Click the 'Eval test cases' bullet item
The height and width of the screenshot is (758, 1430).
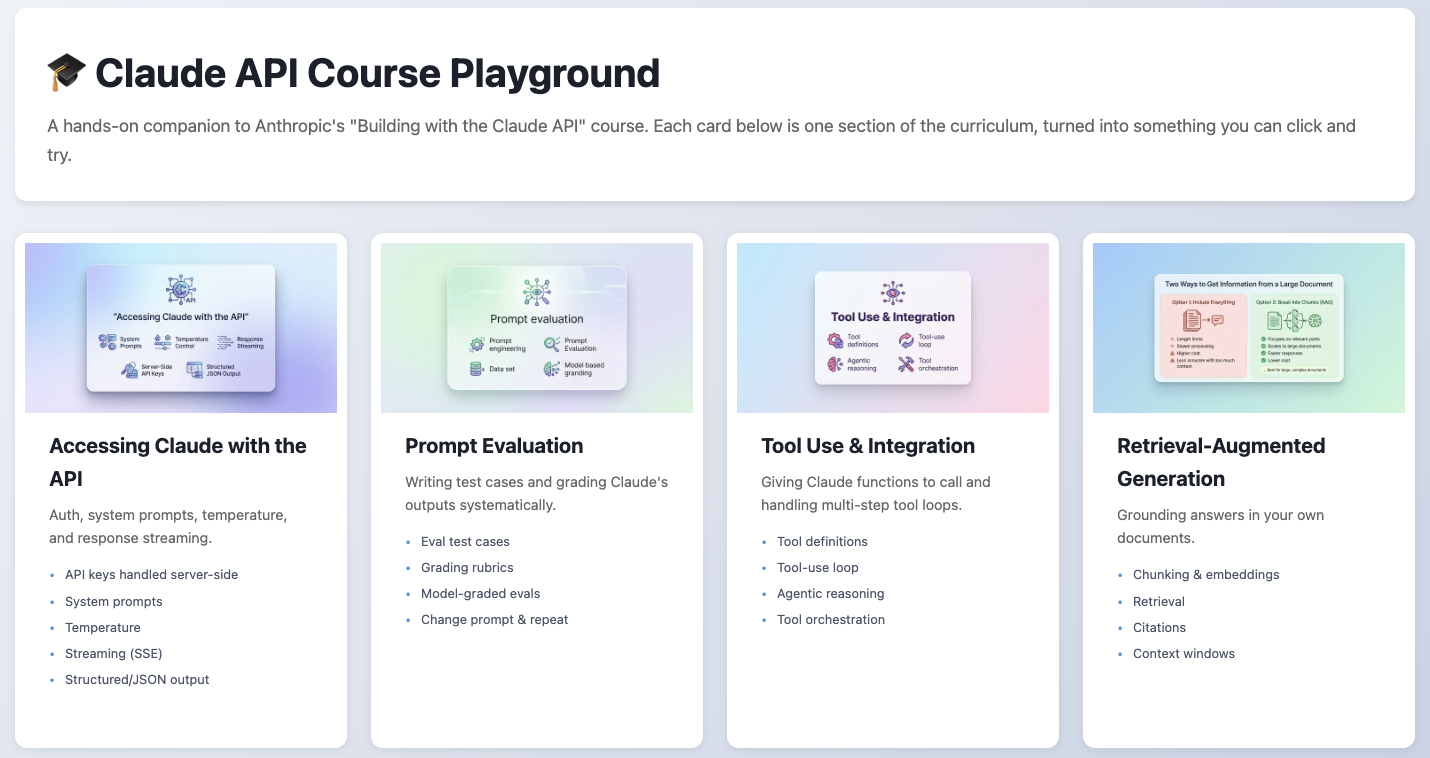(x=465, y=542)
